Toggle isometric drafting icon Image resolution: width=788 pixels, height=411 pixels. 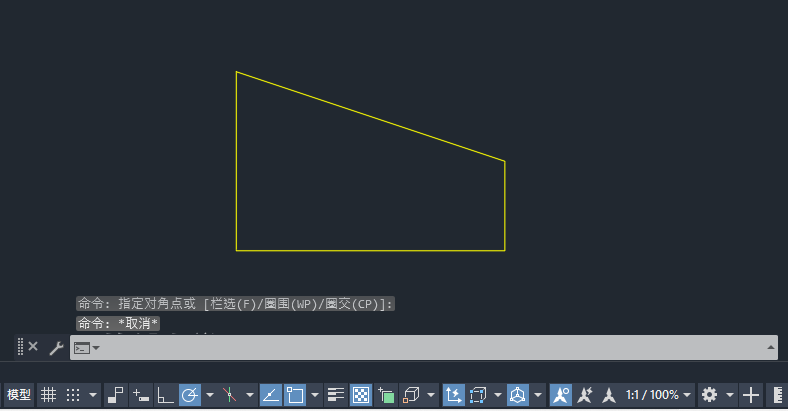(230, 395)
